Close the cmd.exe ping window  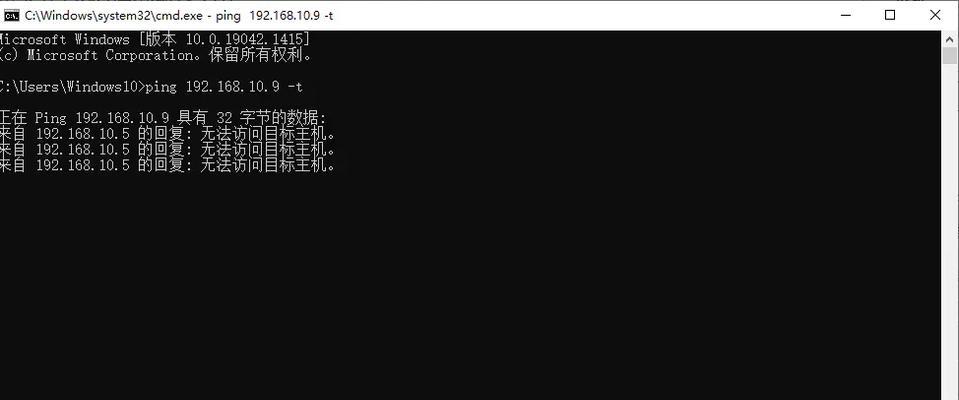click(935, 15)
